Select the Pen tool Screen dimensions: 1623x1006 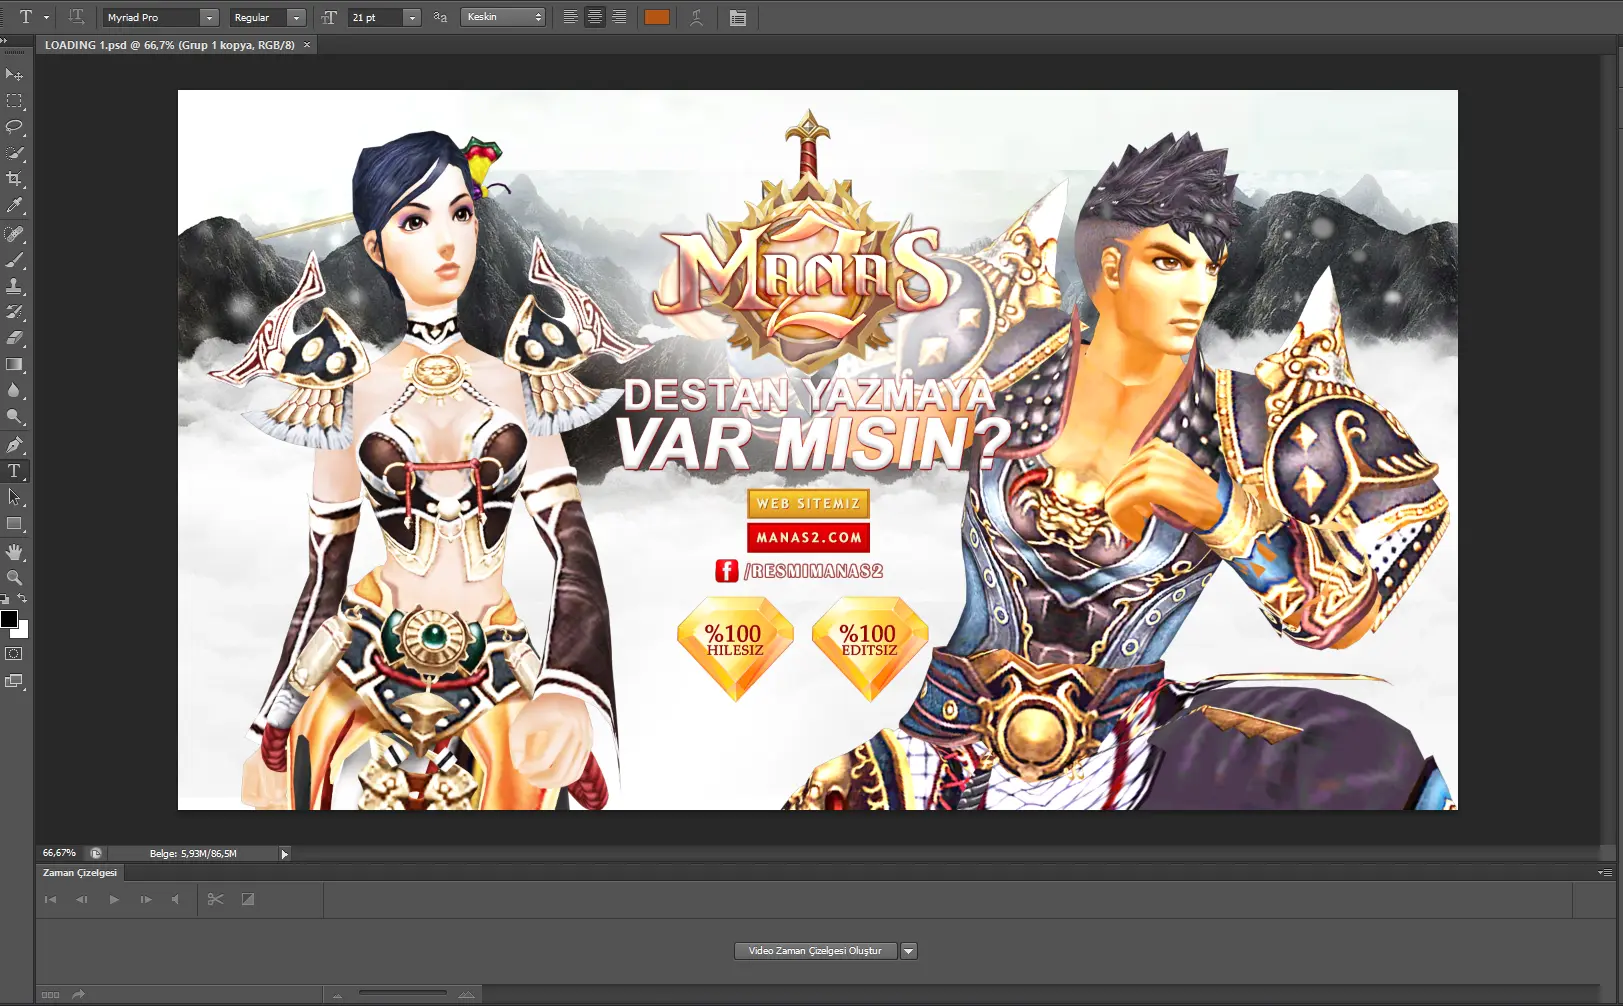(14, 445)
